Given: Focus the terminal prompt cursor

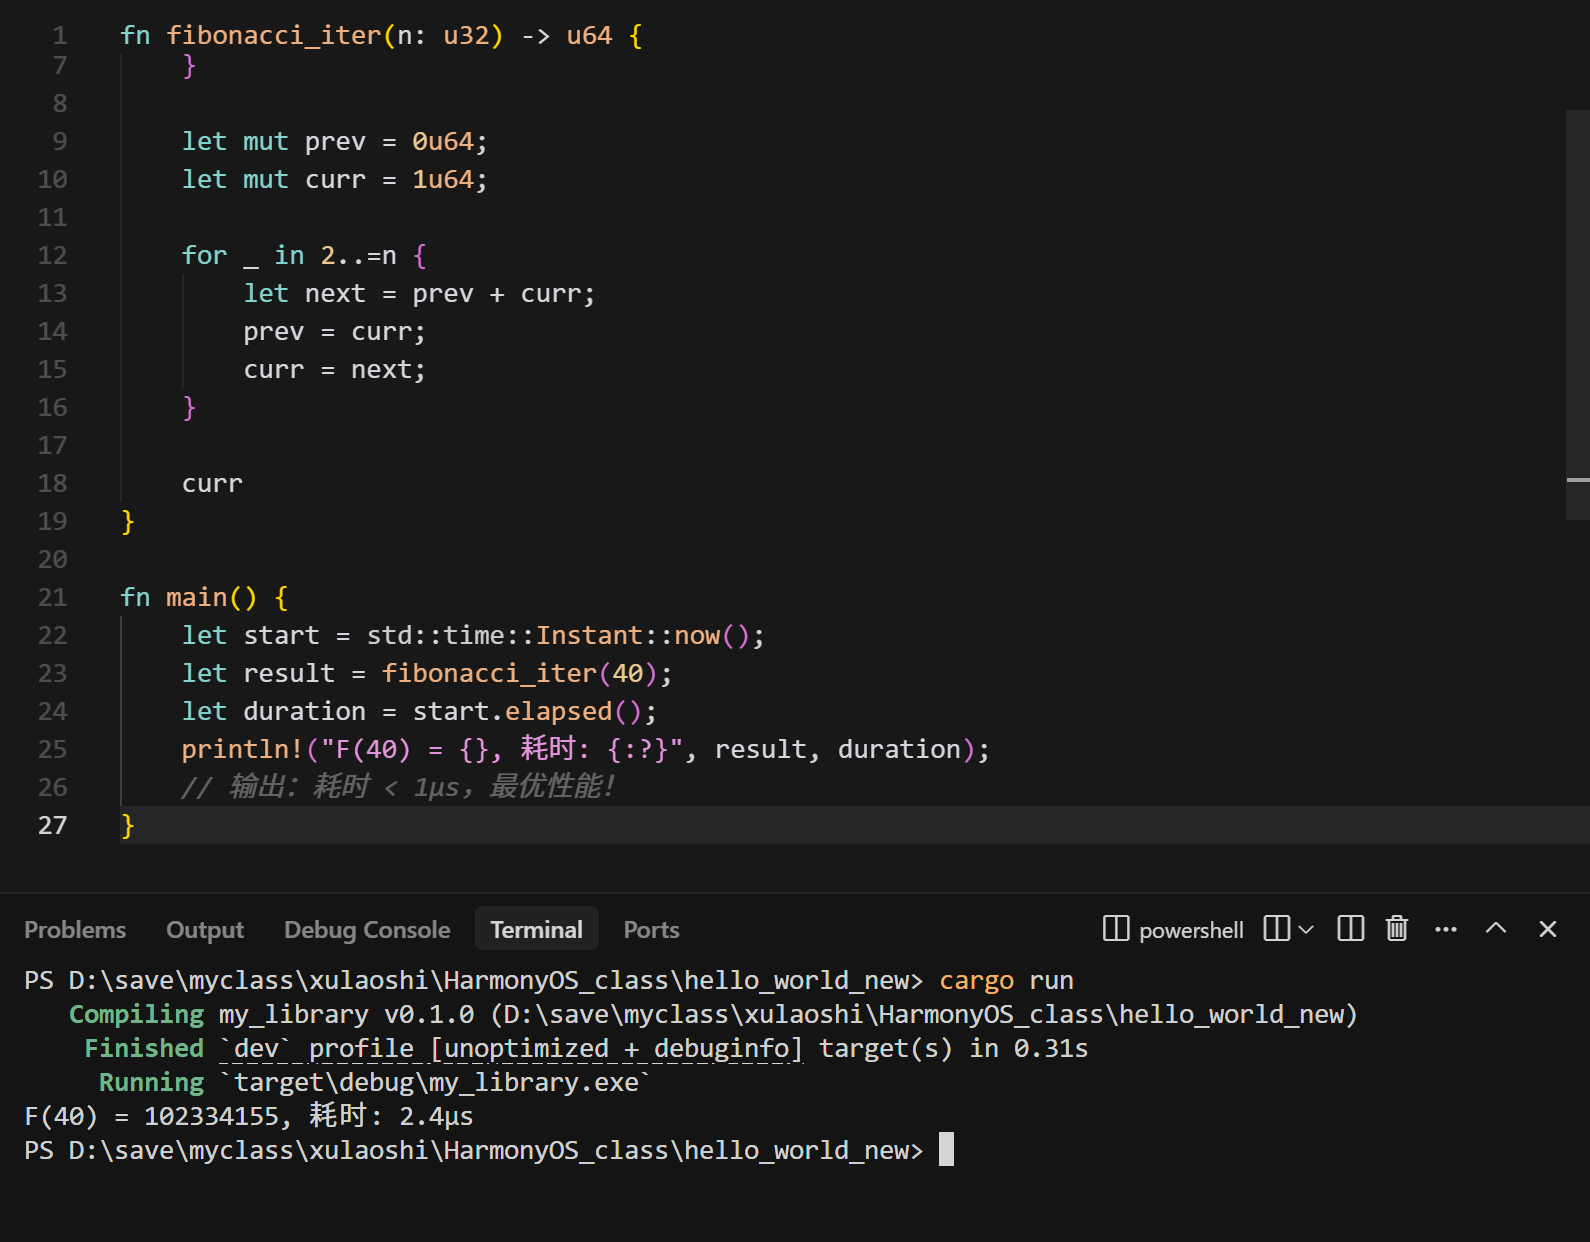Looking at the screenshot, I should (946, 1150).
